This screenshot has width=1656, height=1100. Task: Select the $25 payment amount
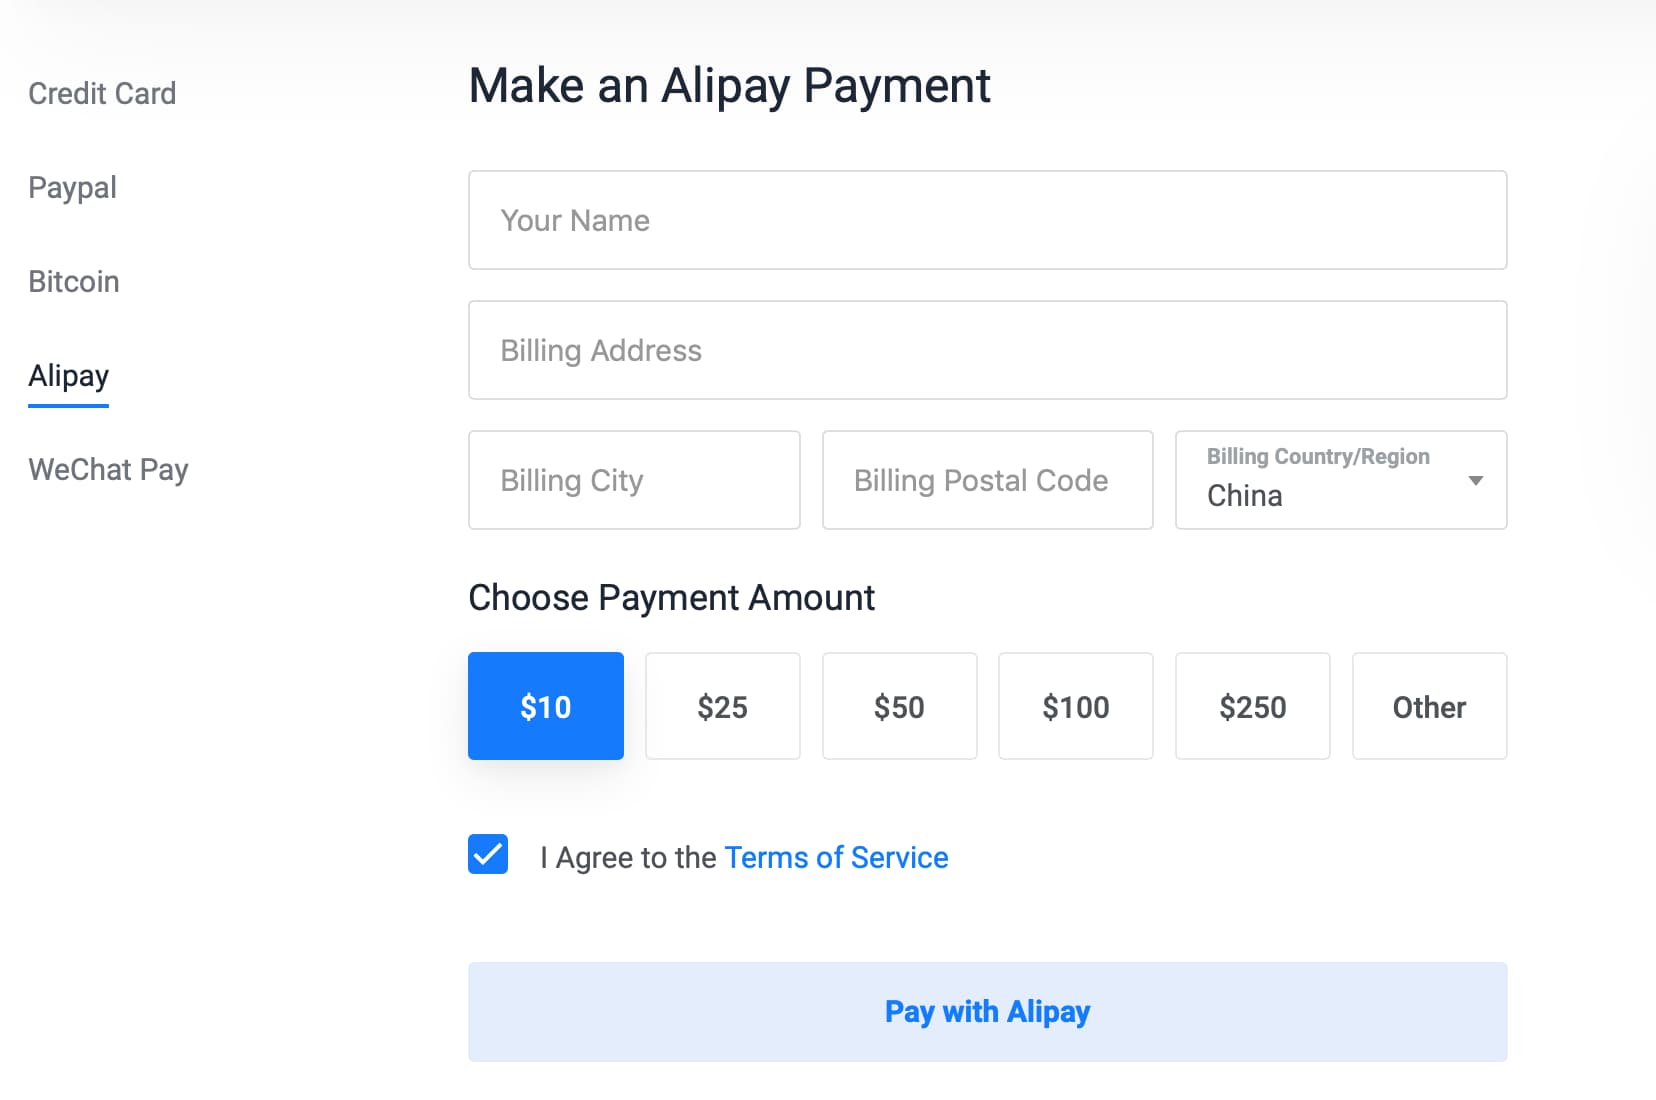tap(722, 706)
